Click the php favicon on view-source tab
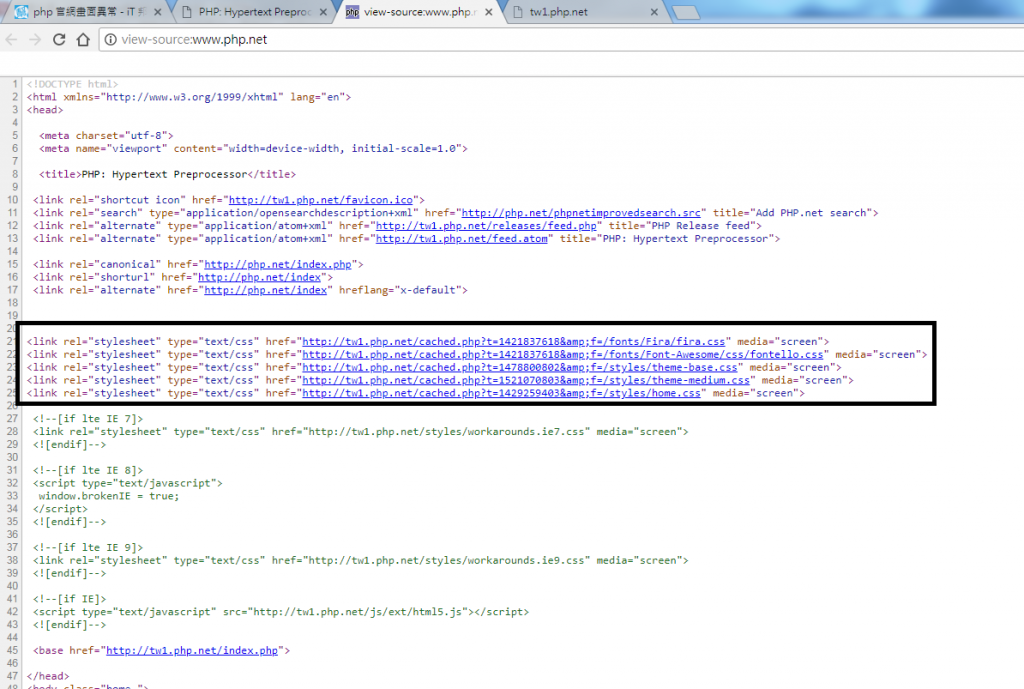The width and height of the screenshot is (1024, 689). [352, 12]
